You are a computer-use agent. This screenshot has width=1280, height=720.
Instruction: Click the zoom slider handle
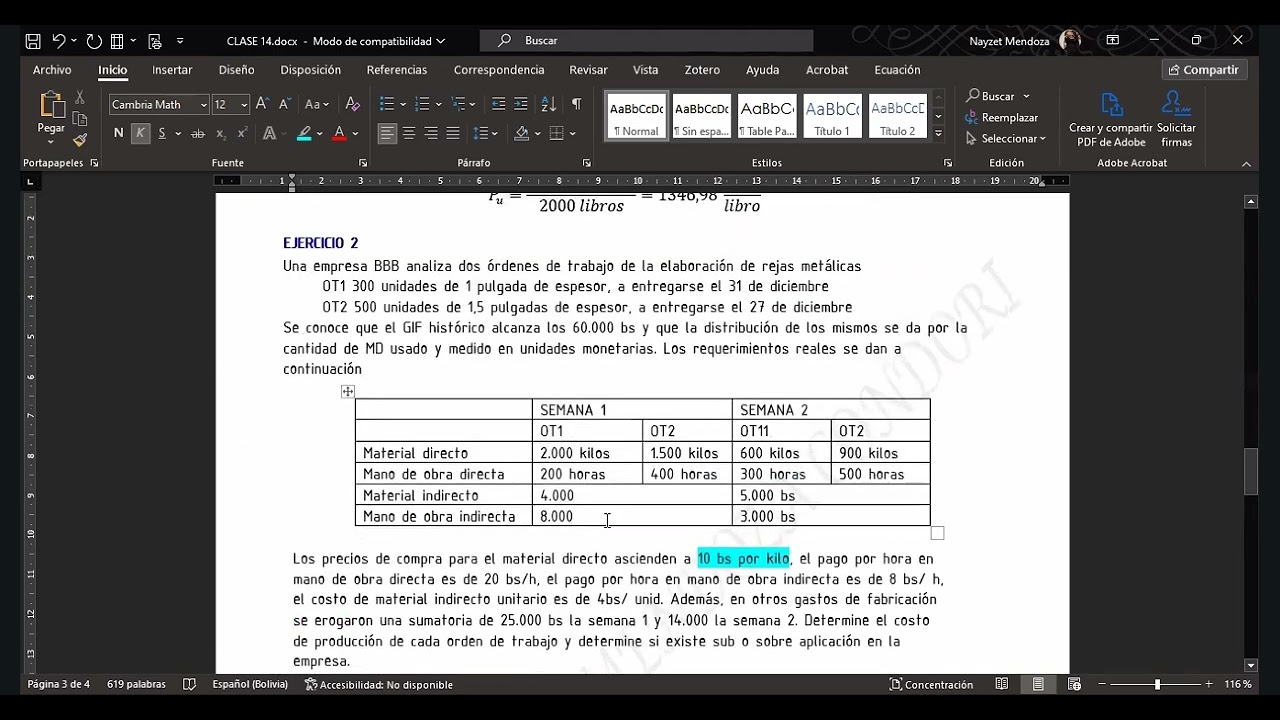pos(1157,684)
